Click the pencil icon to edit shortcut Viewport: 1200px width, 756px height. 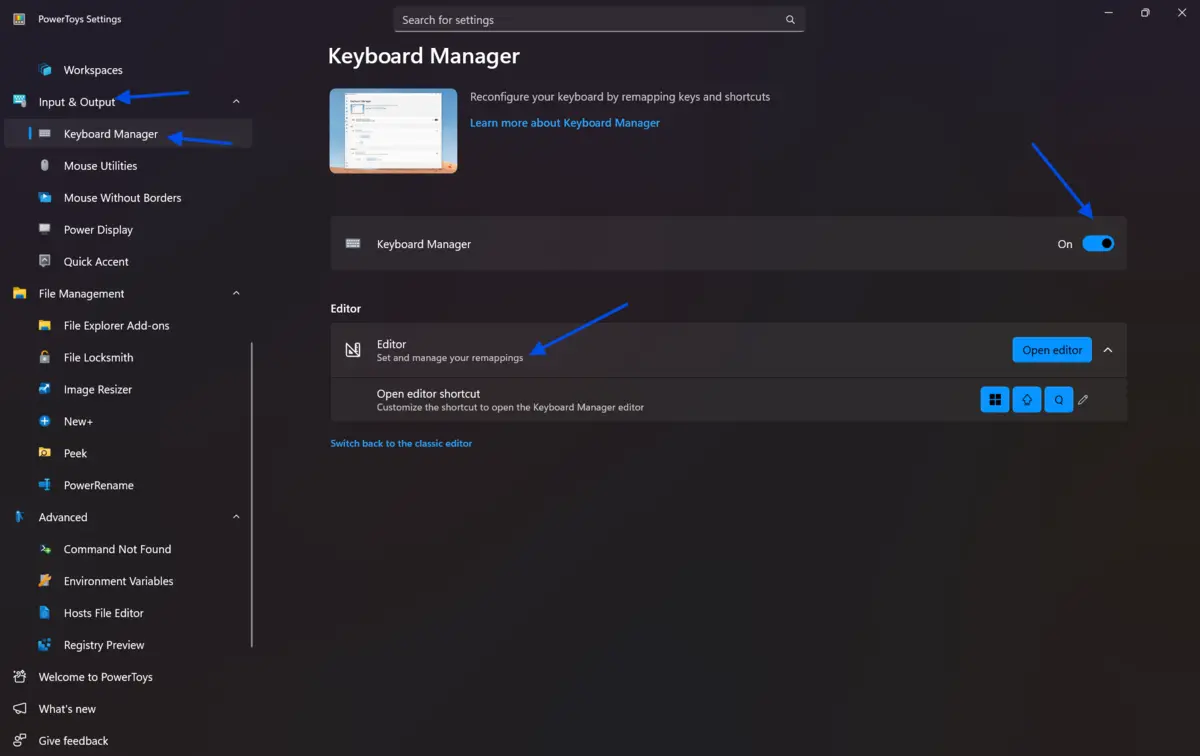click(x=1083, y=400)
